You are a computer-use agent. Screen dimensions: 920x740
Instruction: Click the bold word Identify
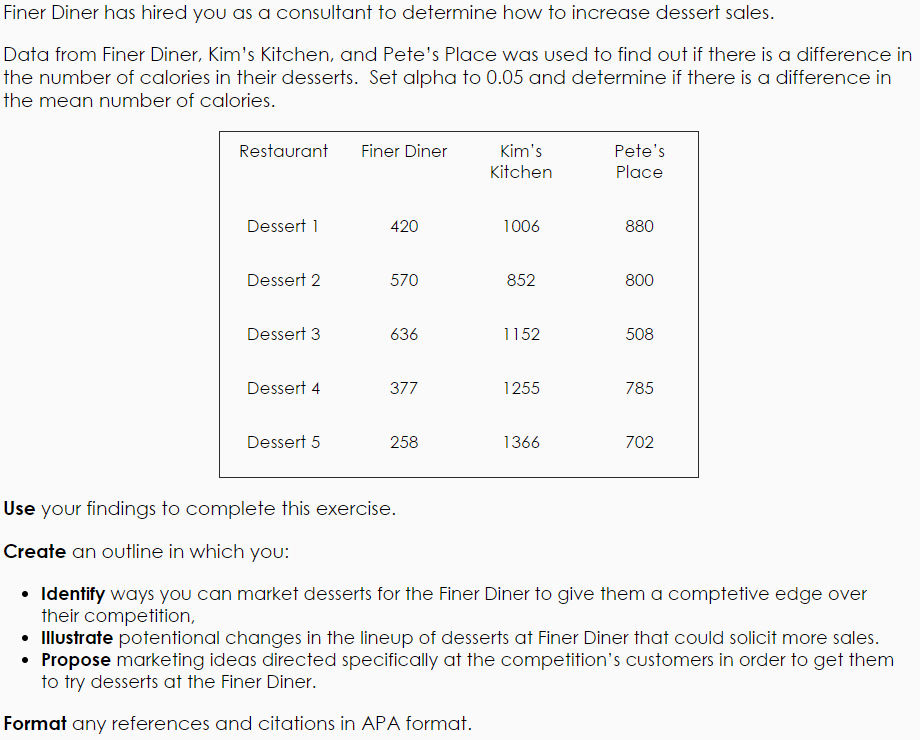point(73,594)
